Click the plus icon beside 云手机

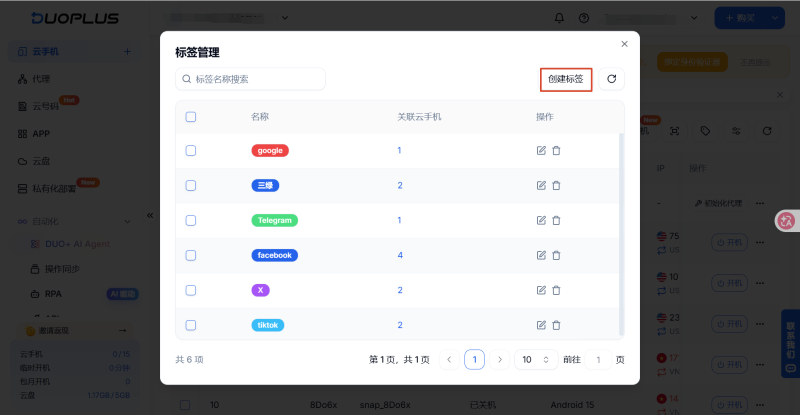coord(128,52)
